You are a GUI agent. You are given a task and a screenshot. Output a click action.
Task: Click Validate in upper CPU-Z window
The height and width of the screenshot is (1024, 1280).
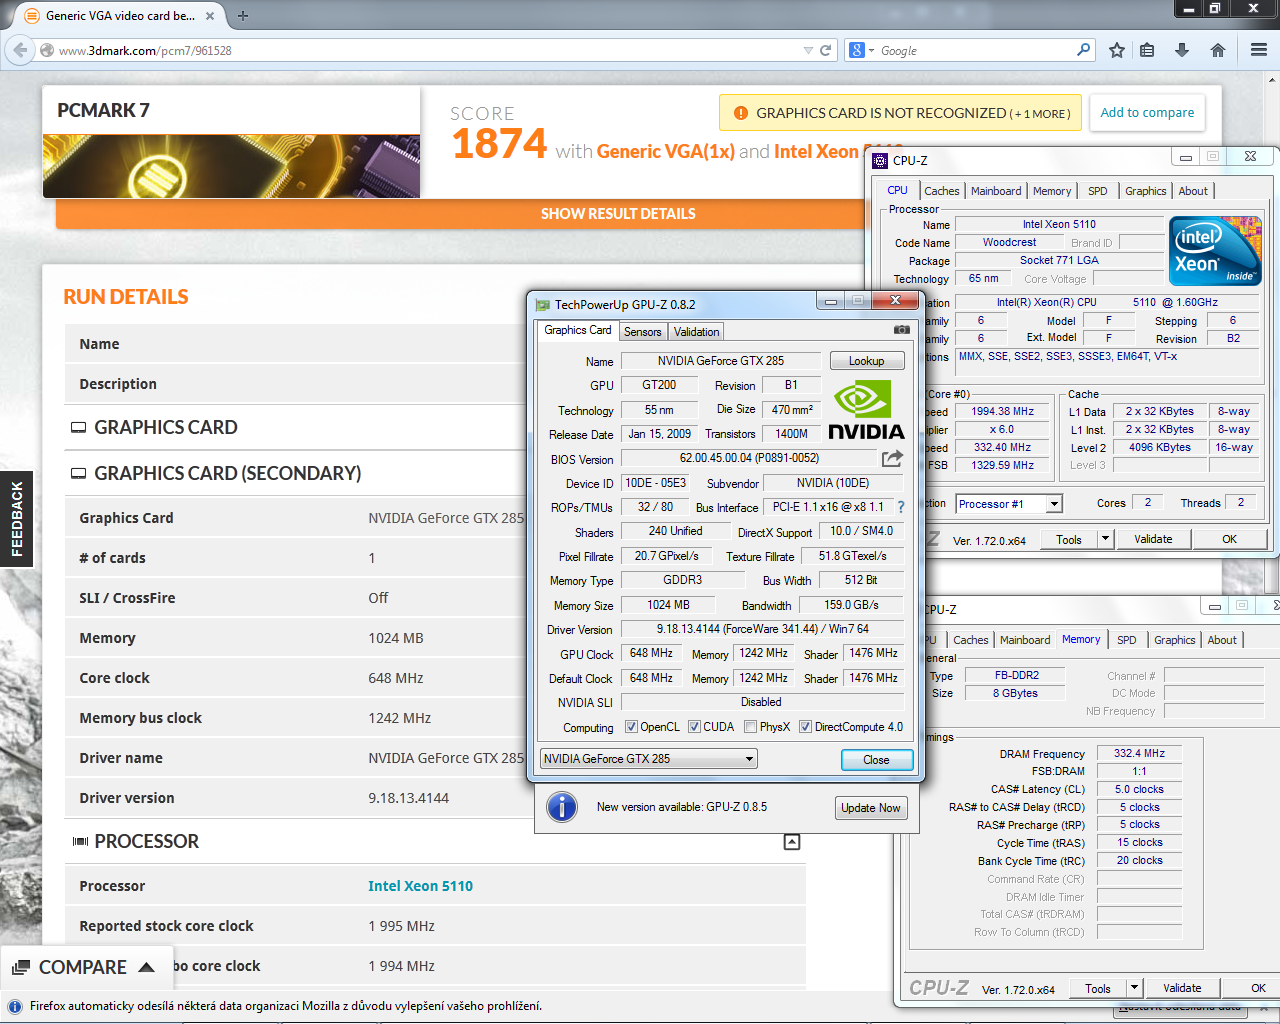pos(1153,539)
